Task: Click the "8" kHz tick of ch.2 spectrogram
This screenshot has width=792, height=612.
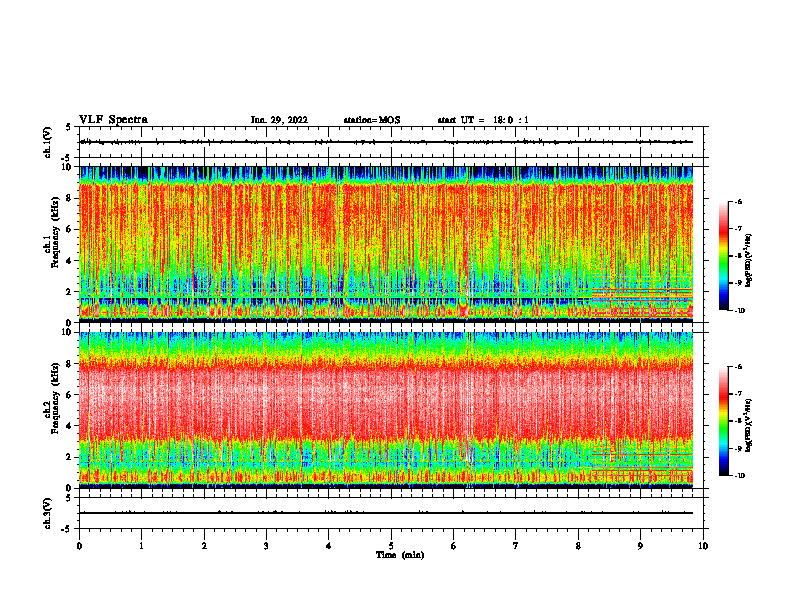Action: click(x=70, y=364)
